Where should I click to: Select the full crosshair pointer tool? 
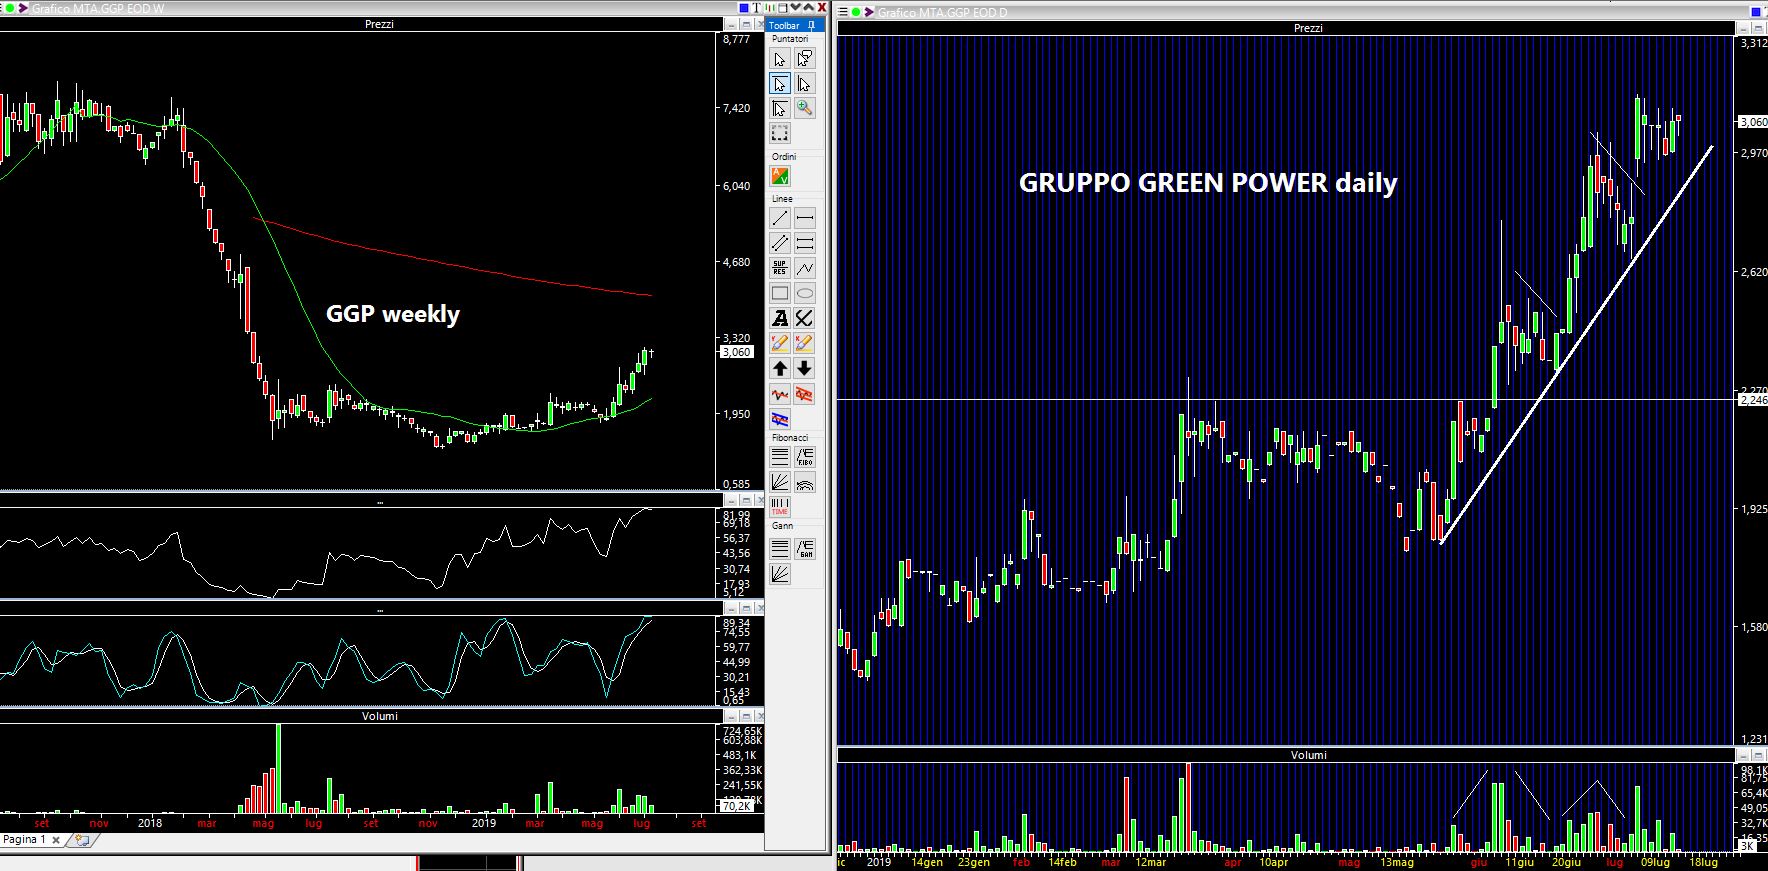780,108
